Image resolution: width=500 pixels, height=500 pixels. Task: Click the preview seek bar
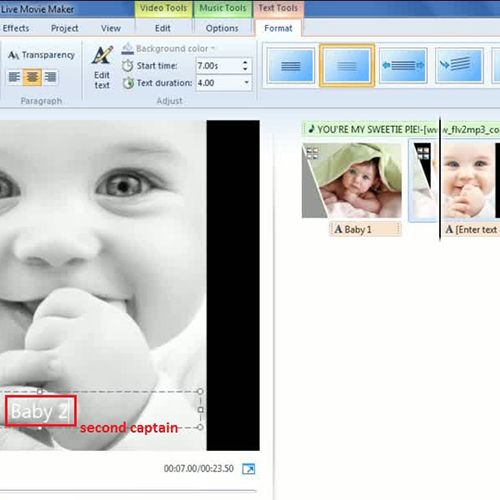point(128,491)
